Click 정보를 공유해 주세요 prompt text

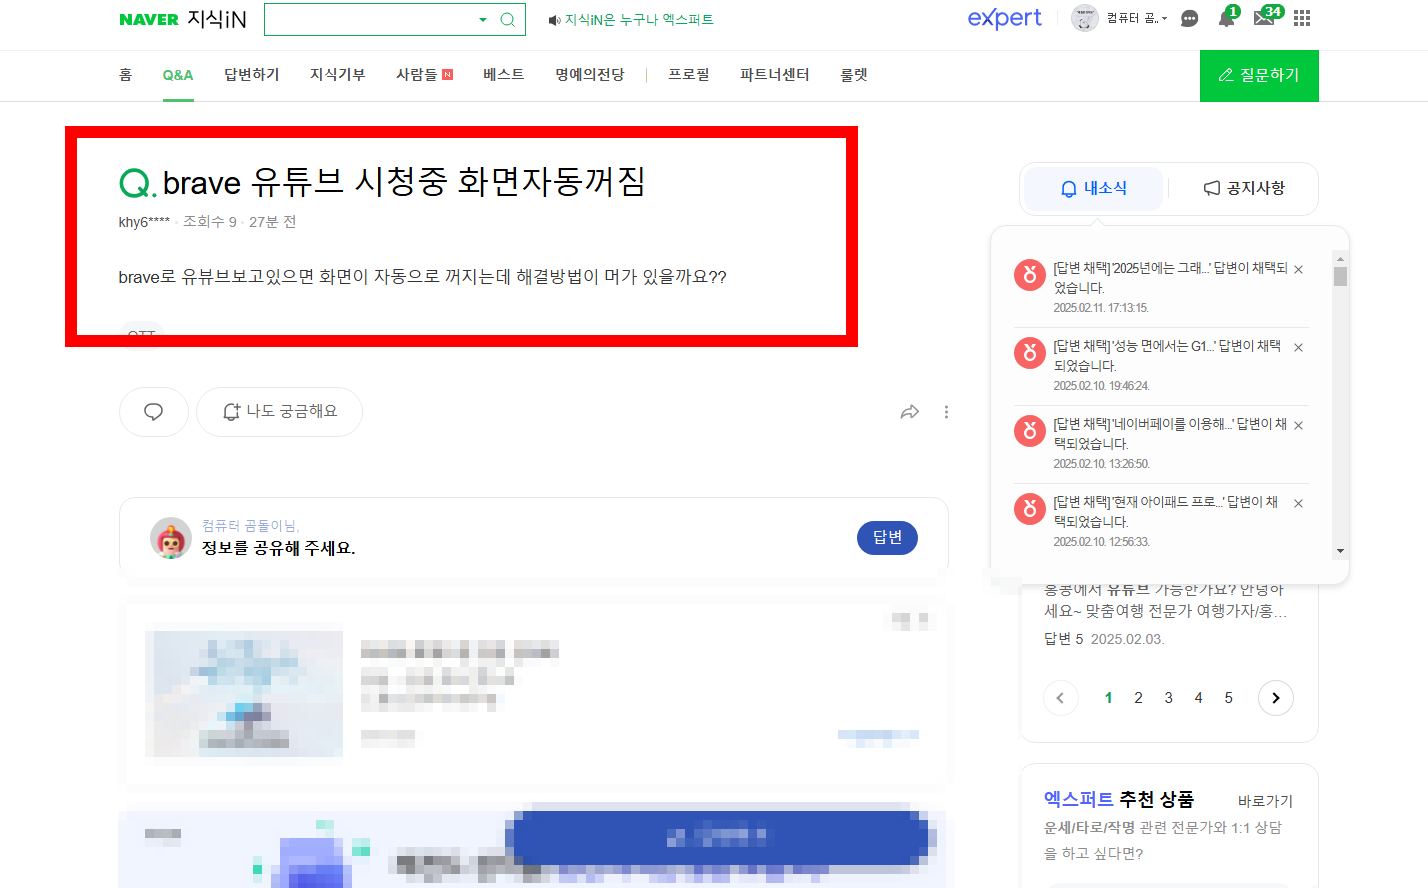279,548
